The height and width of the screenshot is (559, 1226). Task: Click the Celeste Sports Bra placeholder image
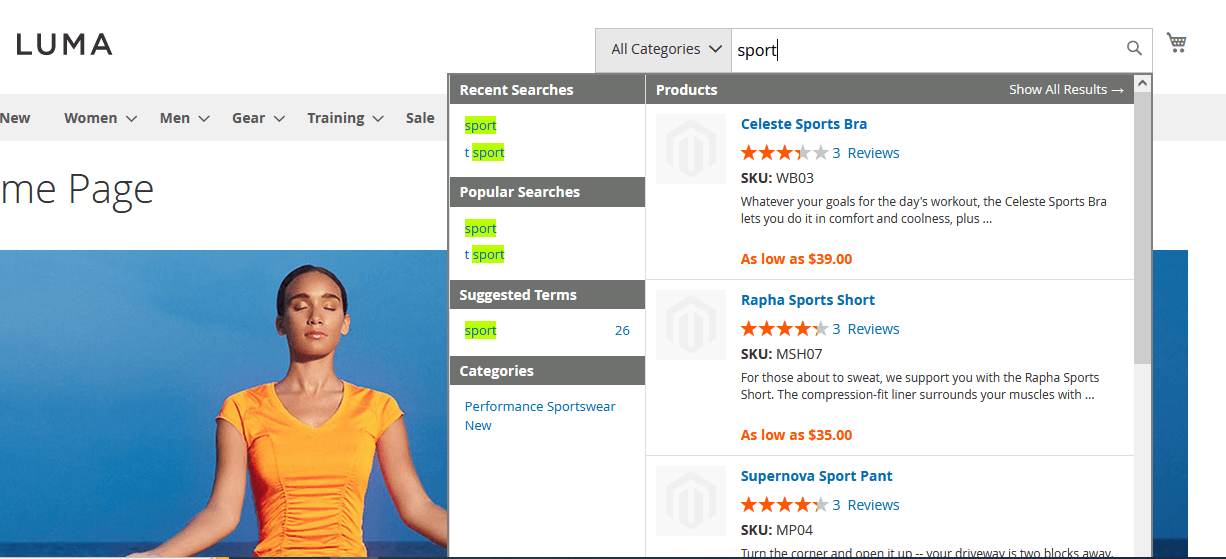tap(691, 149)
